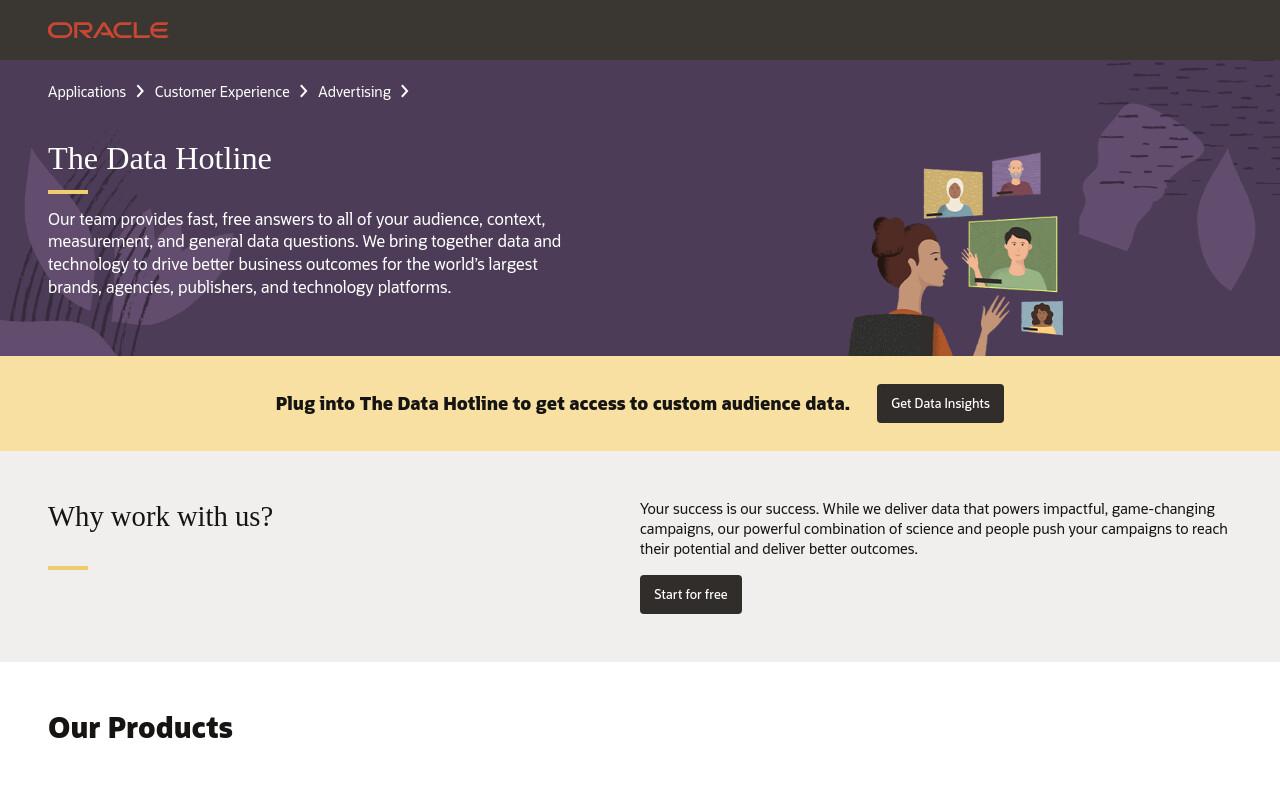The image size is (1280, 800).
Task: Go to the Advertising breadcrumb link
Action: point(354,92)
